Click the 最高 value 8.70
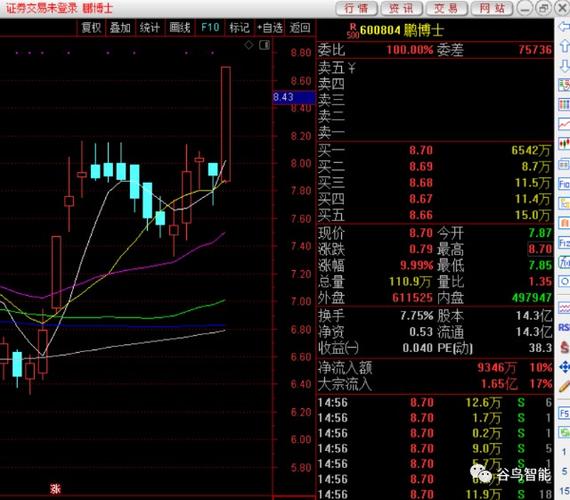This screenshot has width=570, height=500. [x=540, y=249]
